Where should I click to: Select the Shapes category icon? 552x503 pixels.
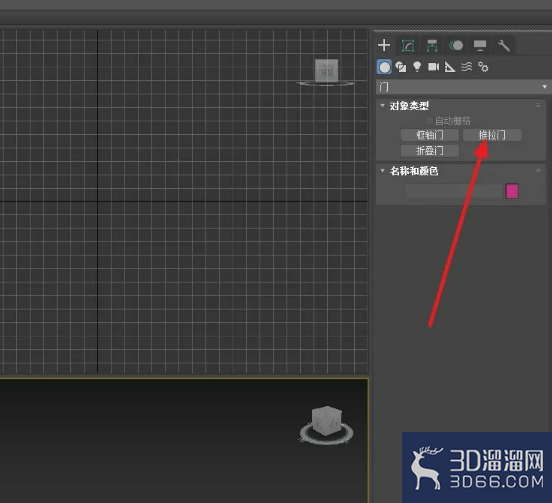(x=401, y=67)
